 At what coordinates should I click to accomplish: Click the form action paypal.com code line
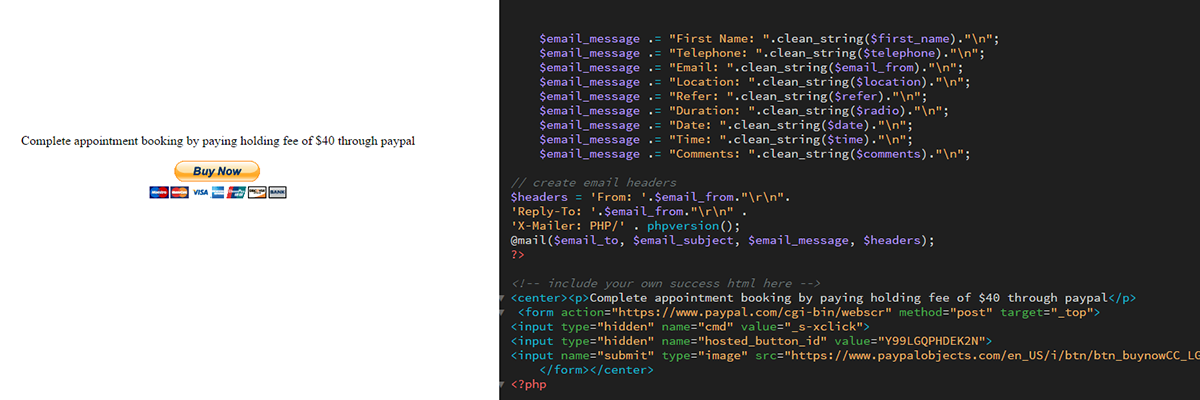(x=809, y=313)
